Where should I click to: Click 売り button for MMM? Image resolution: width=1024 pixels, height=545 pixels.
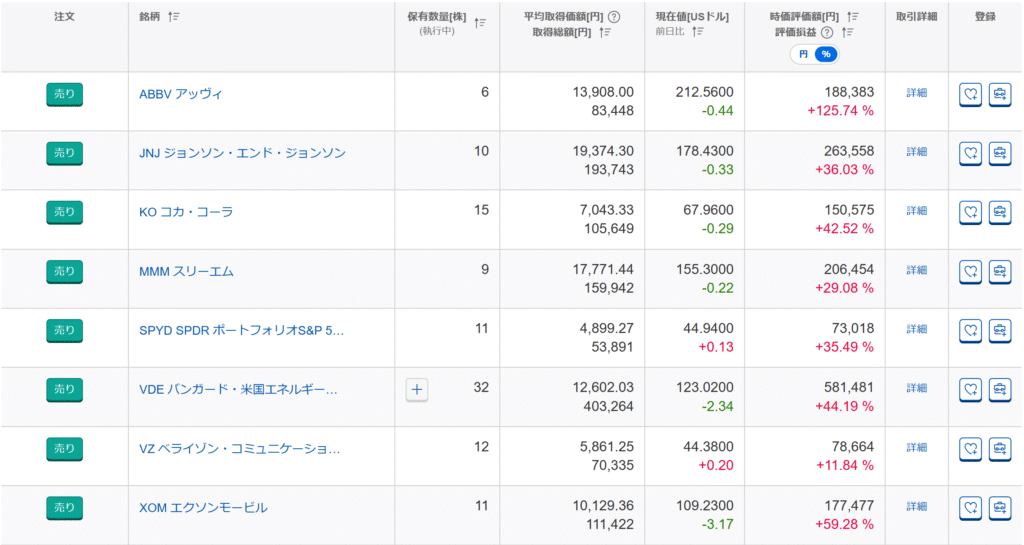[64, 272]
